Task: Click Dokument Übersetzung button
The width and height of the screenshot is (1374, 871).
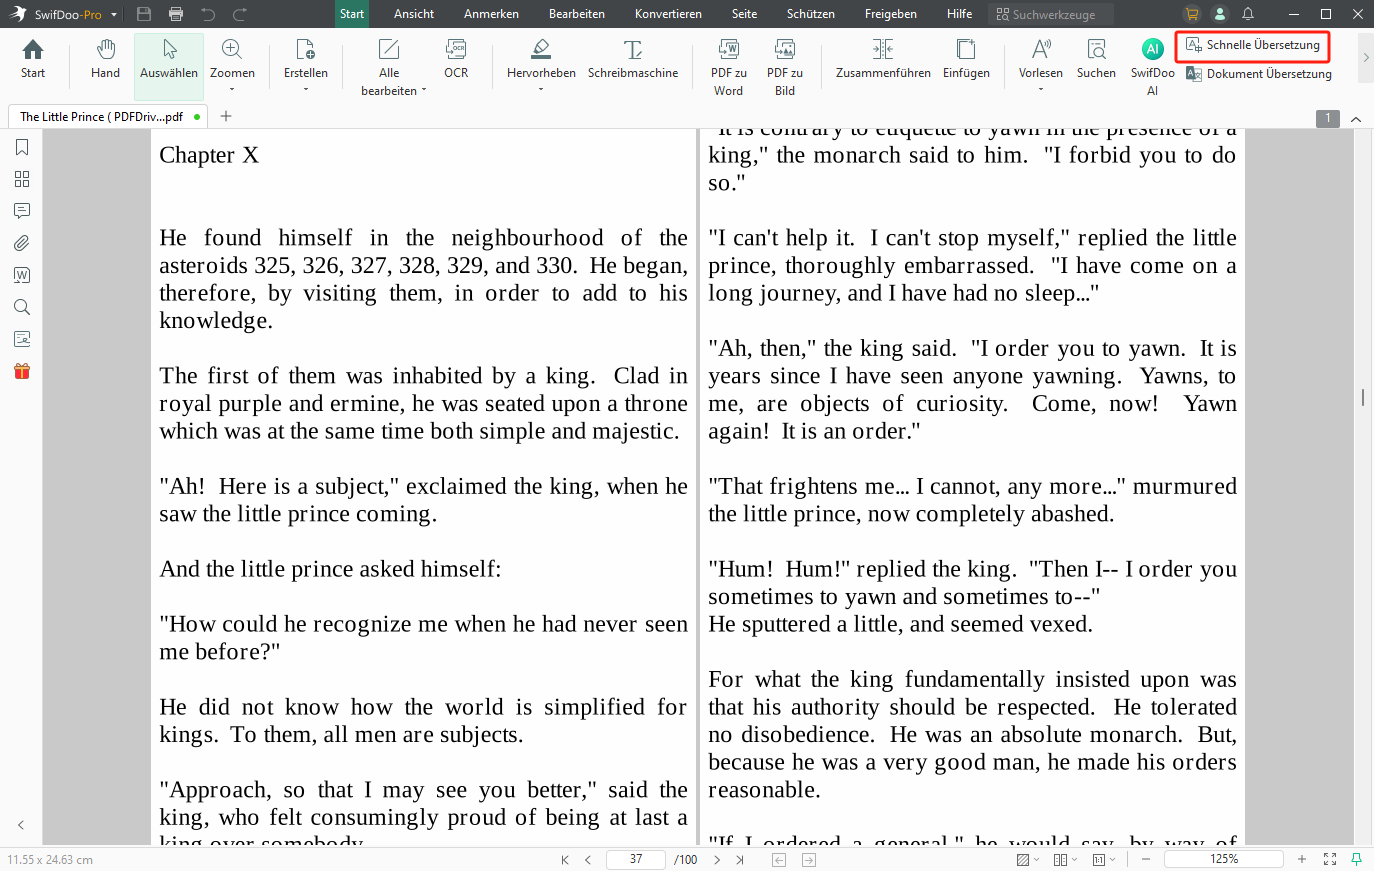Action: coord(1258,74)
